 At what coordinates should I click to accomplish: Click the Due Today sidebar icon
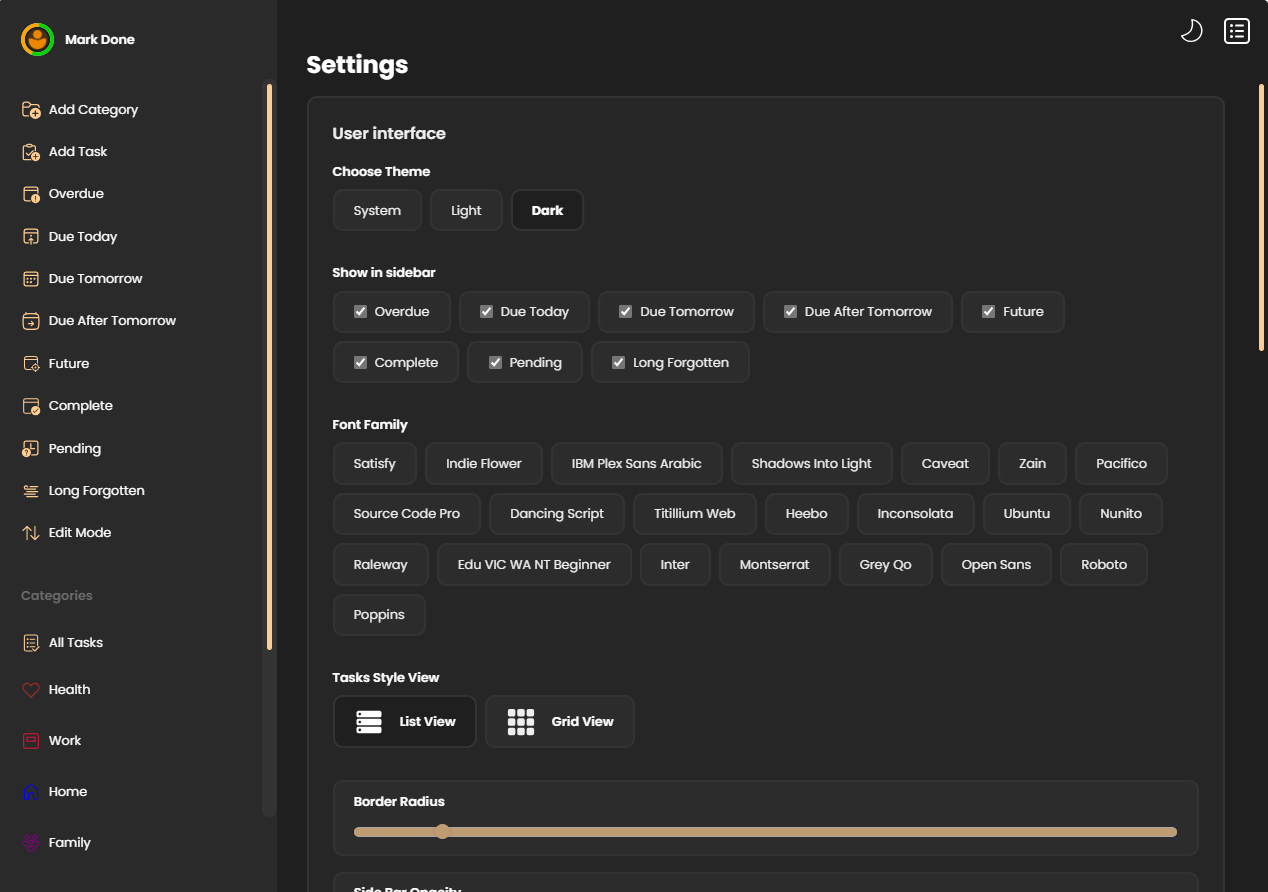pos(31,237)
